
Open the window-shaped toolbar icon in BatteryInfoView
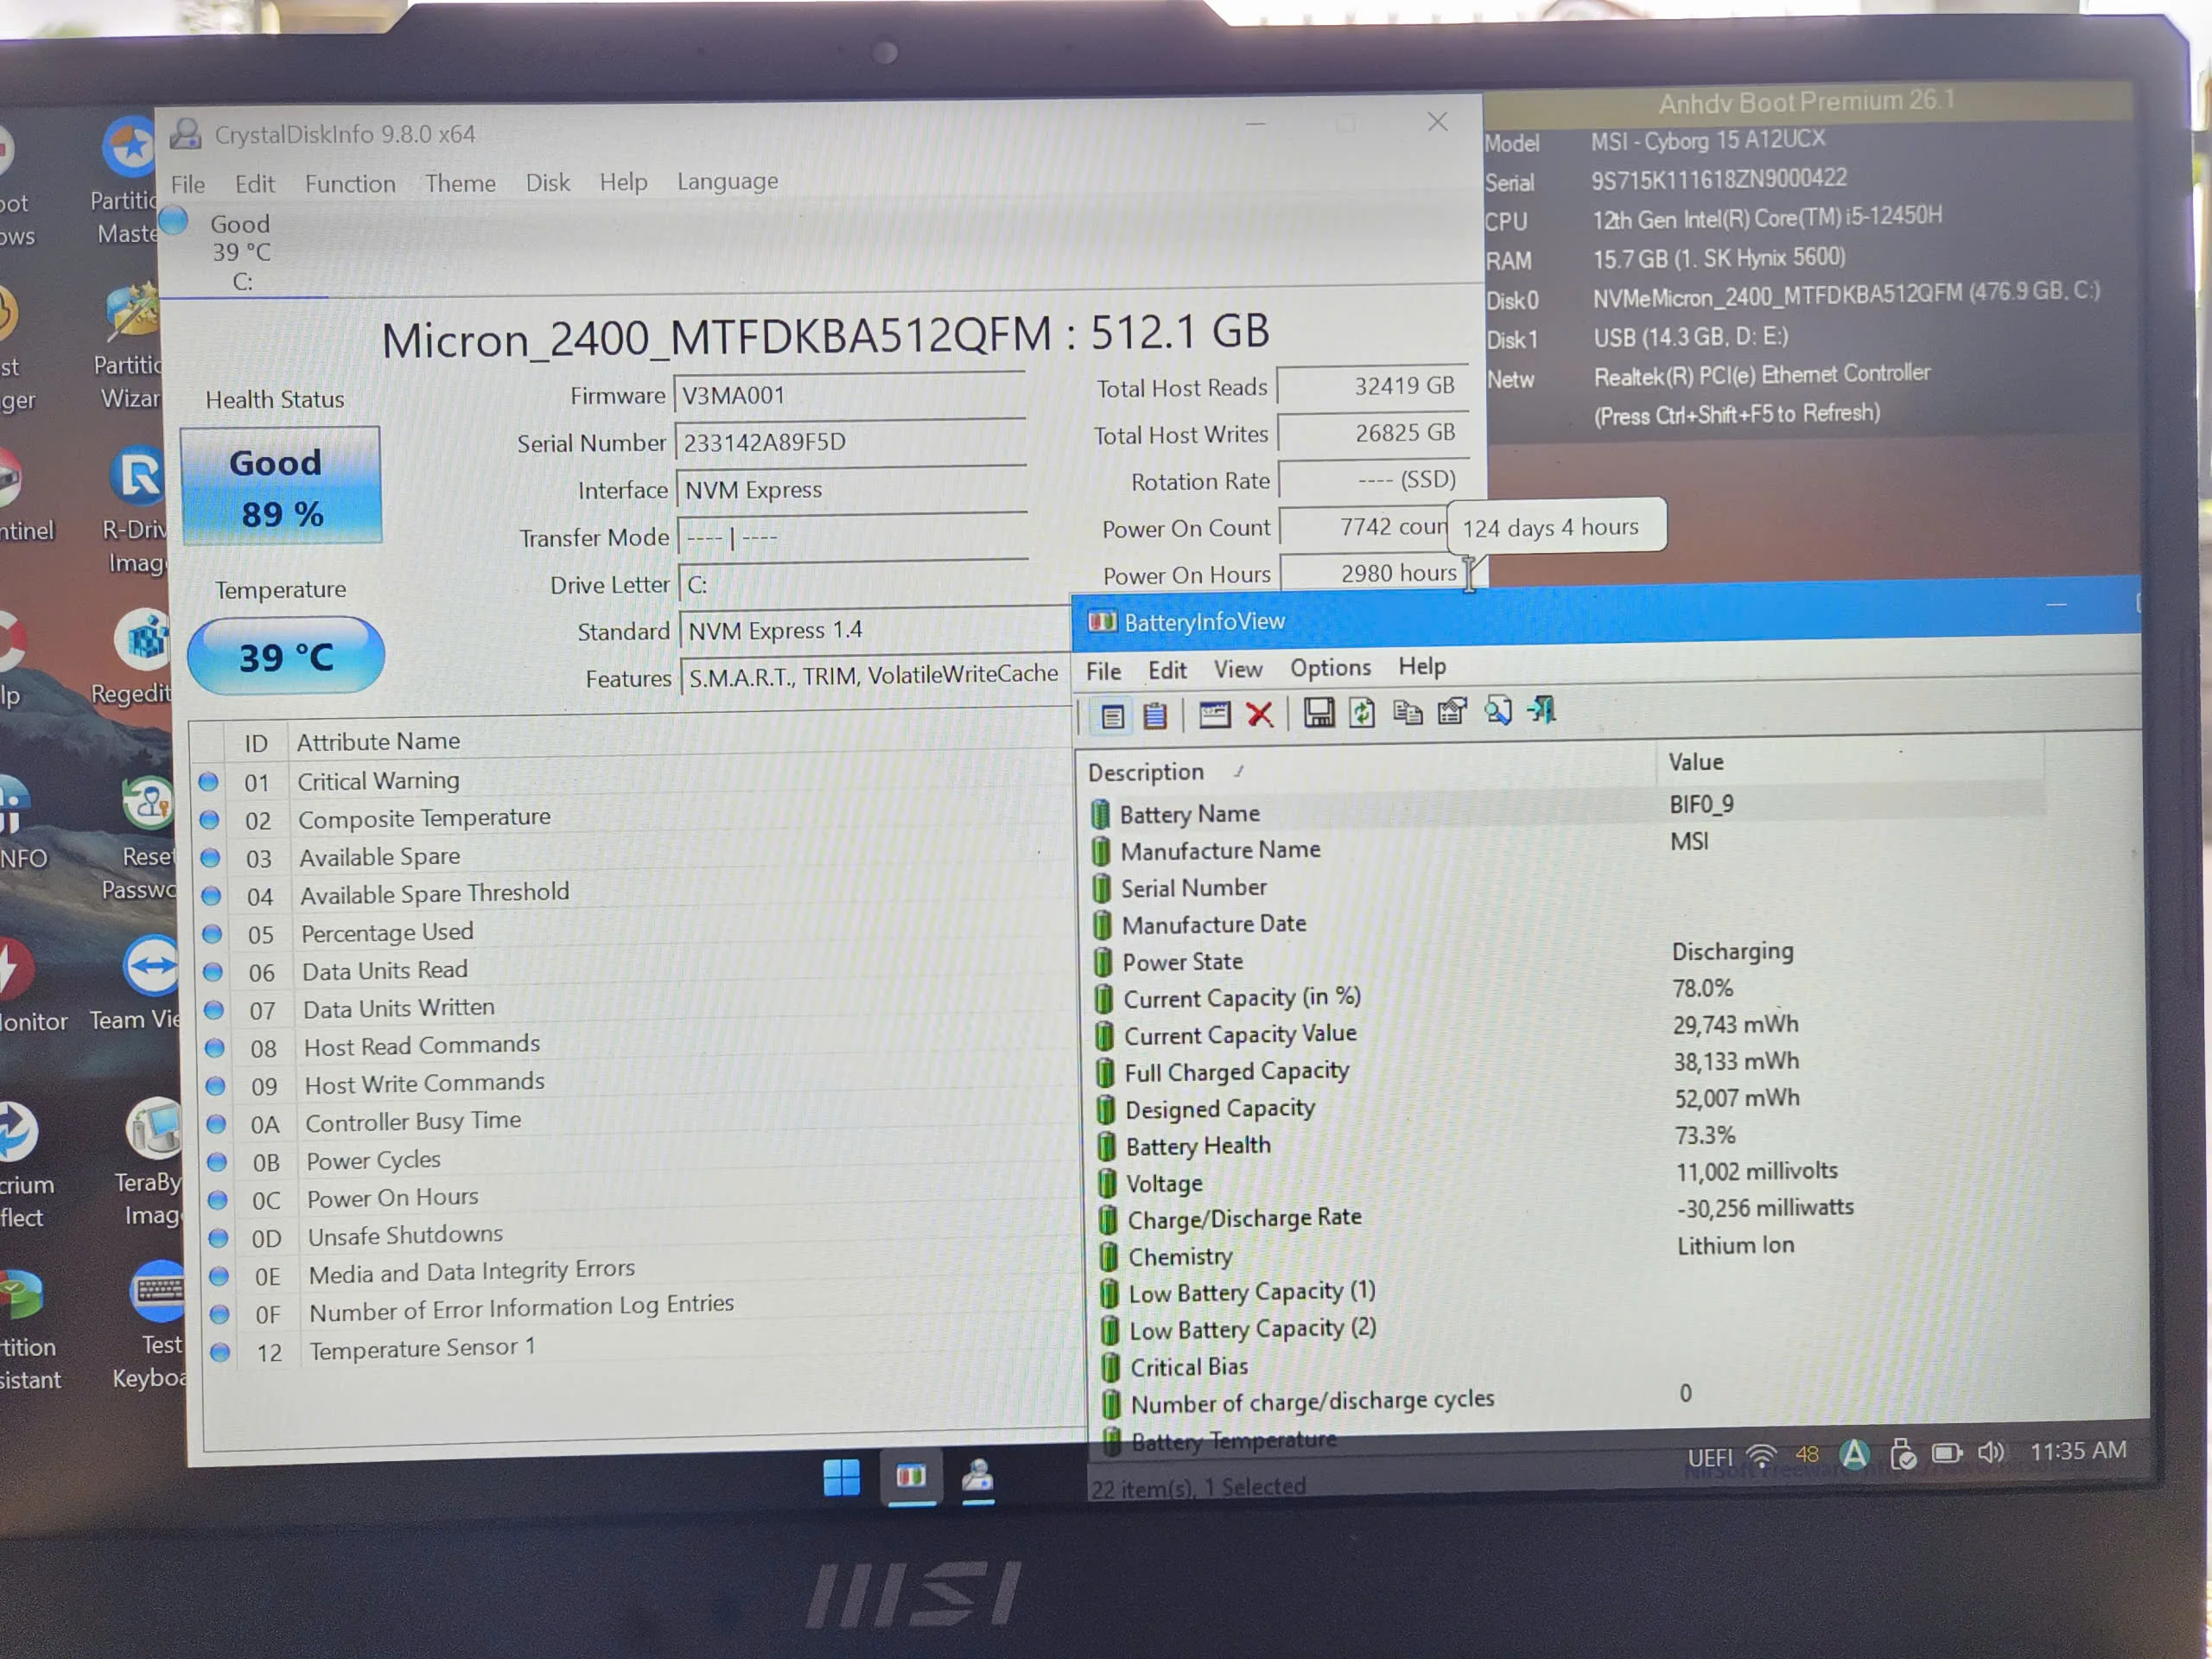pos(1214,715)
